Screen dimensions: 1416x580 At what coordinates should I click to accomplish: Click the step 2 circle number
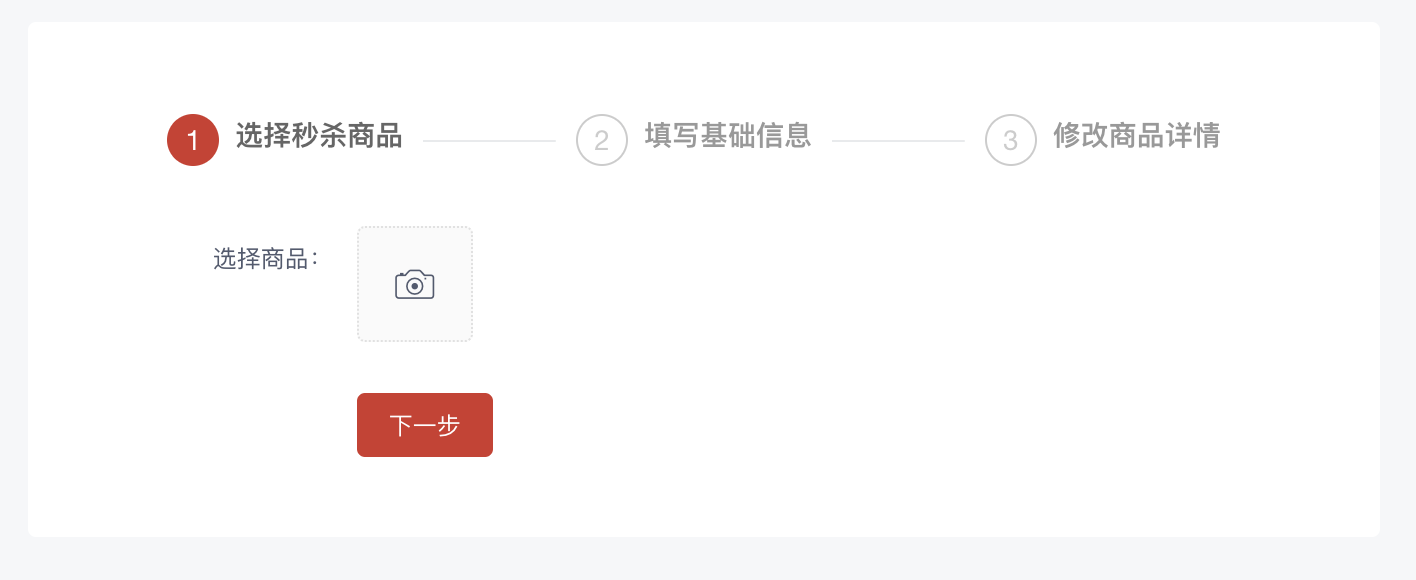tap(602, 140)
